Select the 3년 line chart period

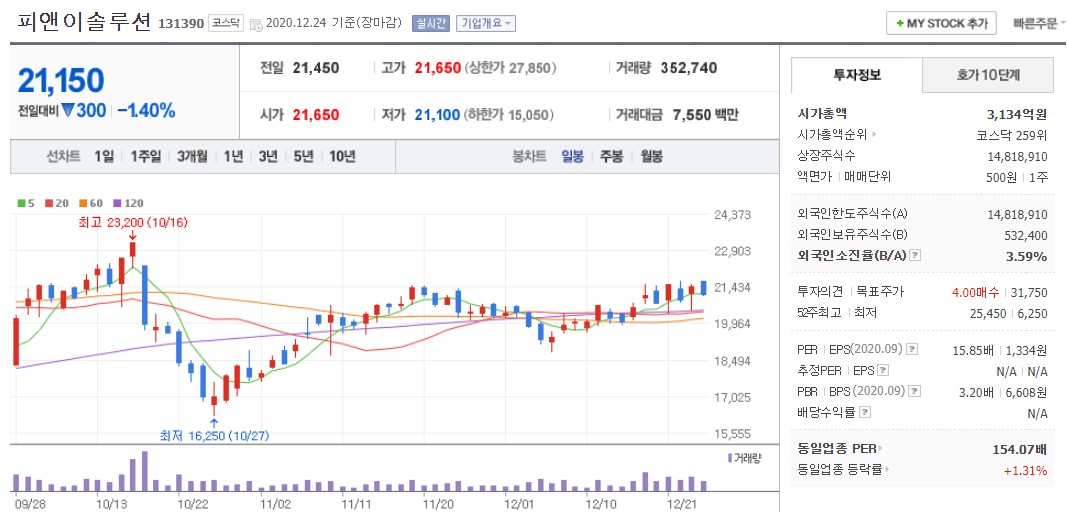click(x=268, y=157)
